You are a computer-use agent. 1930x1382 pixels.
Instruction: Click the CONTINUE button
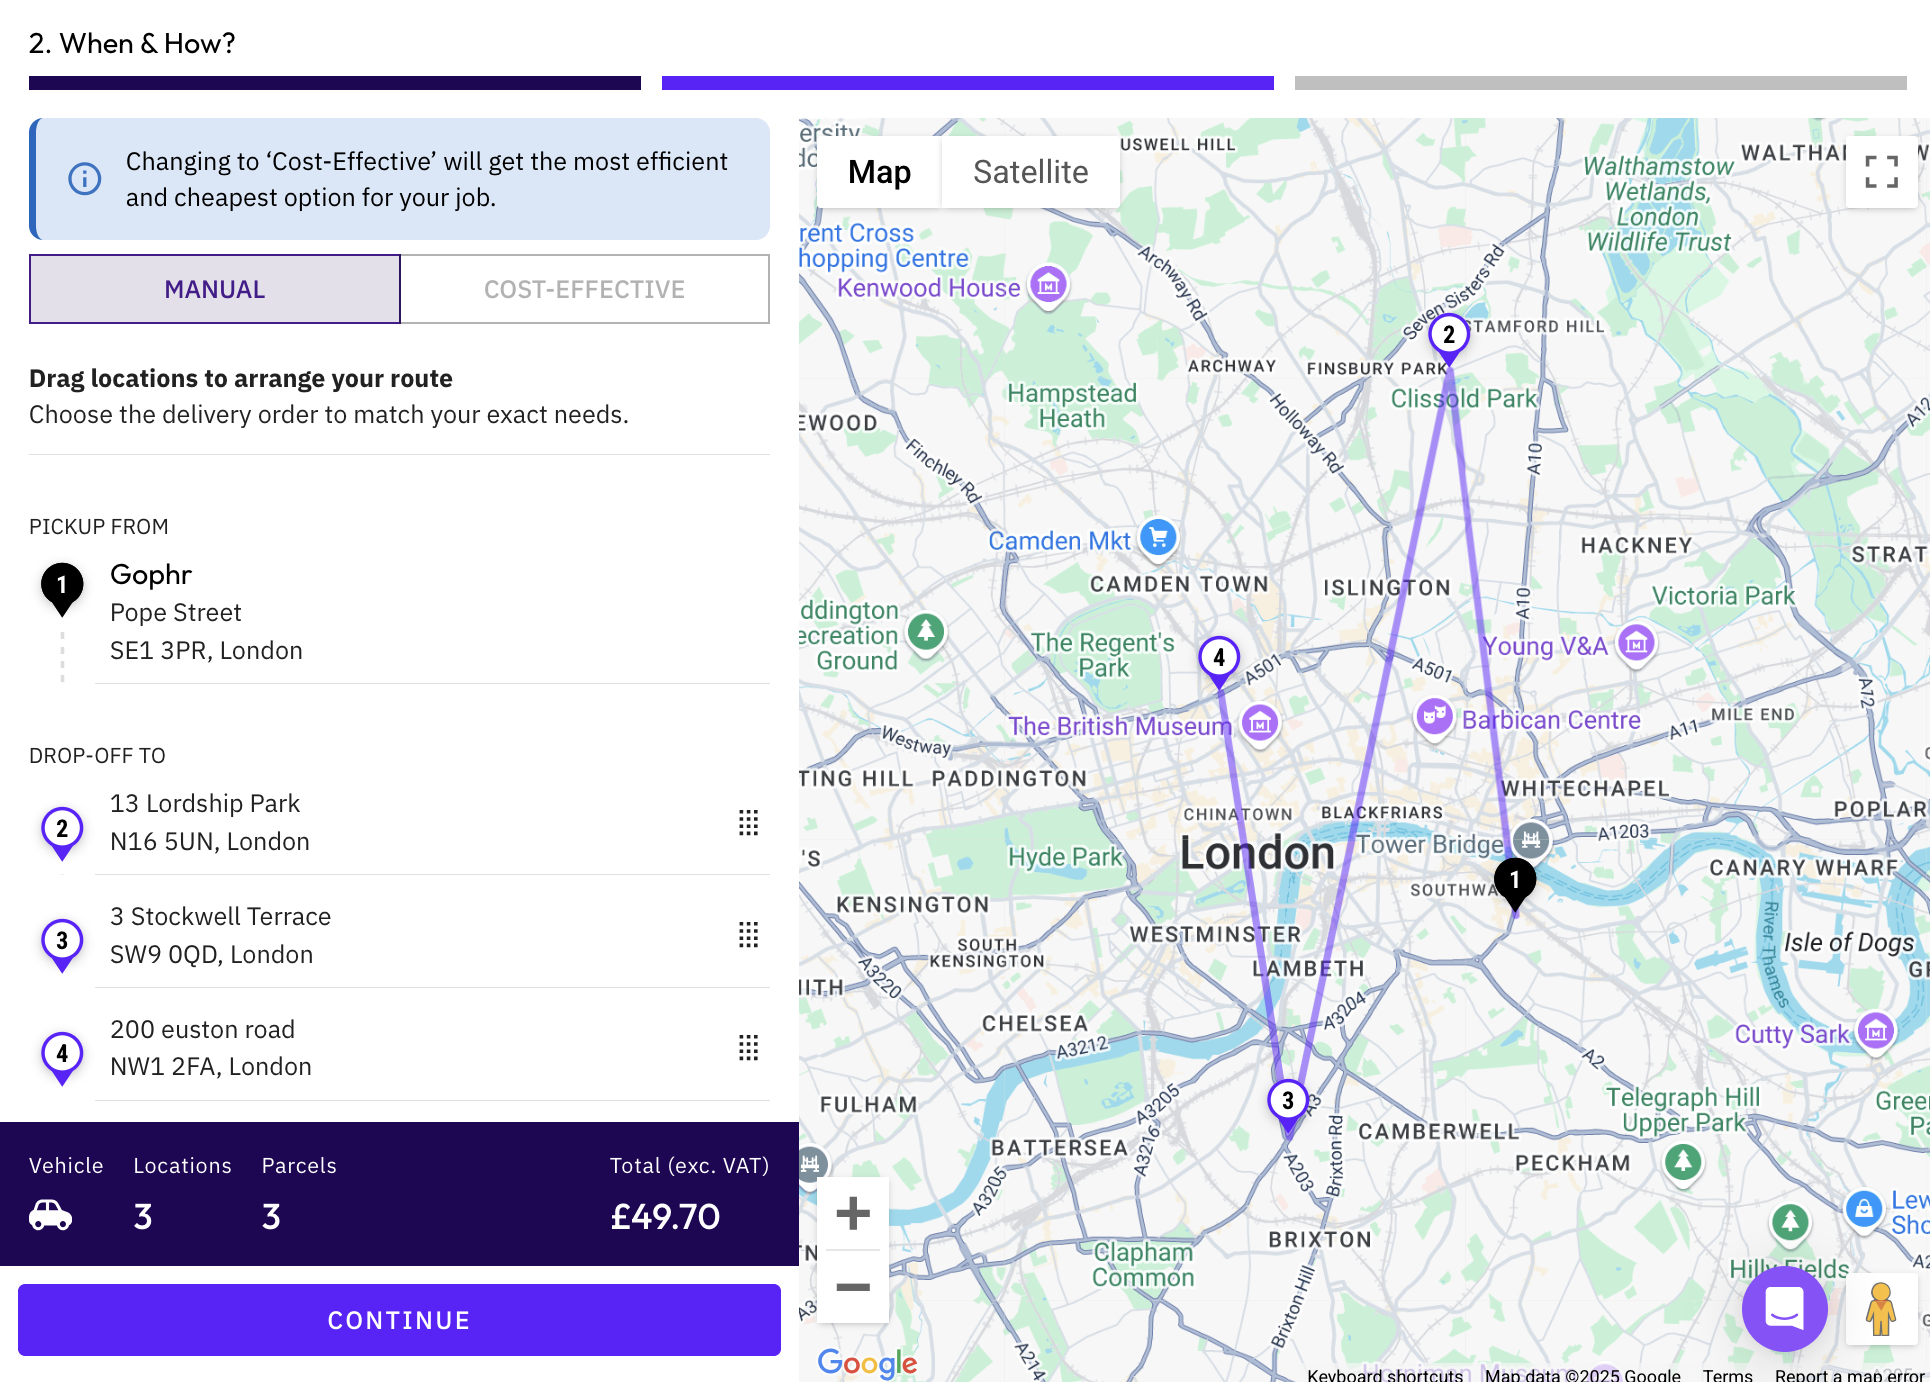399,1320
